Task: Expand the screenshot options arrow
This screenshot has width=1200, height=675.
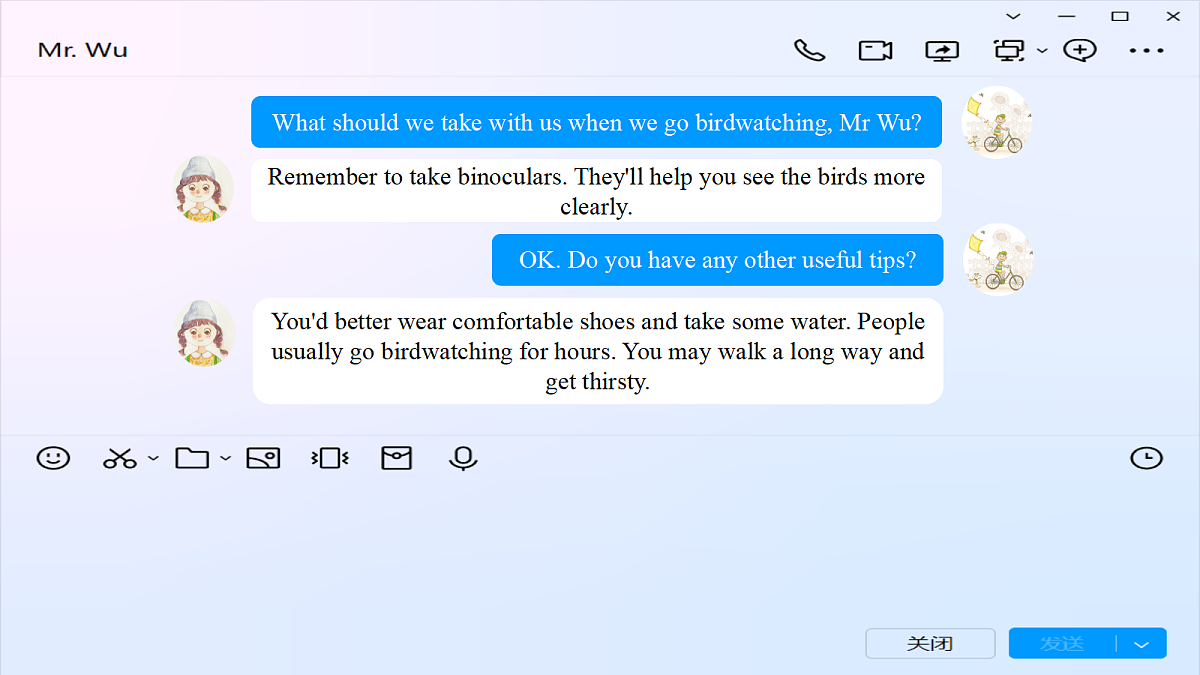Action: [153, 459]
